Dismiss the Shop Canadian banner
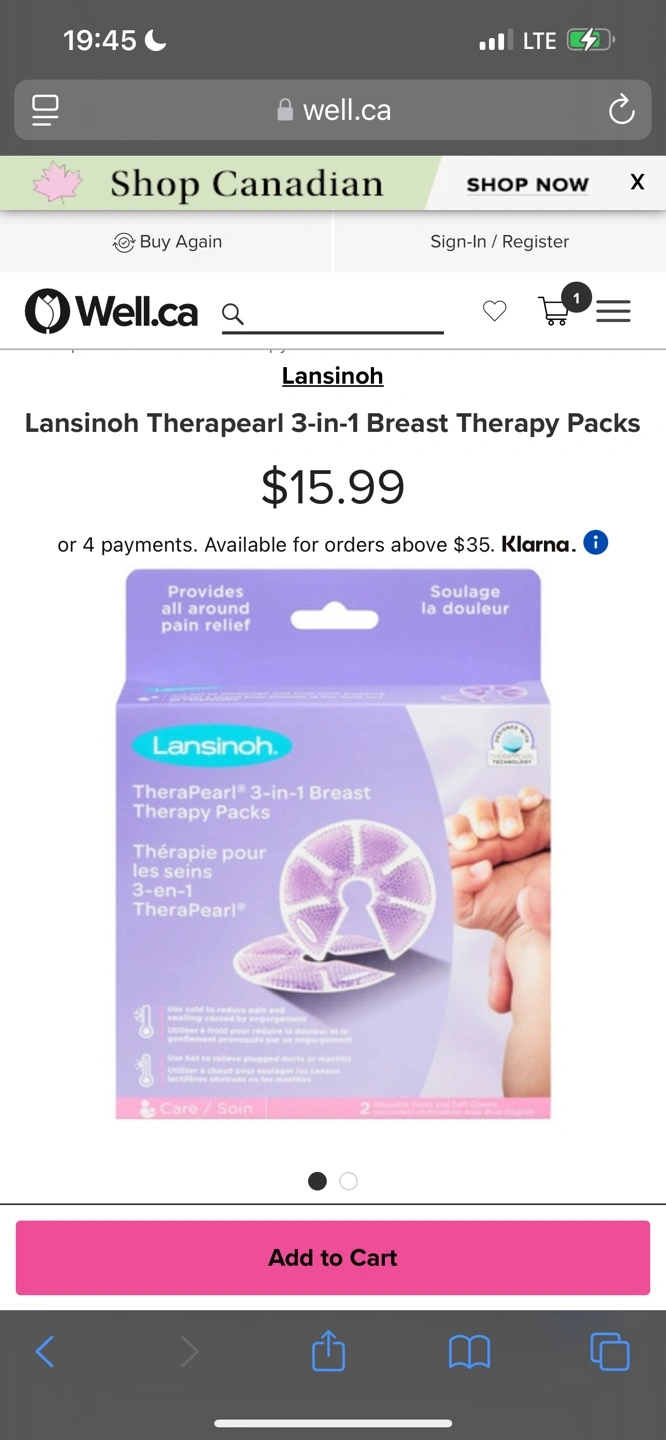This screenshot has width=666, height=1440. pyautogui.click(x=637, y=182)
